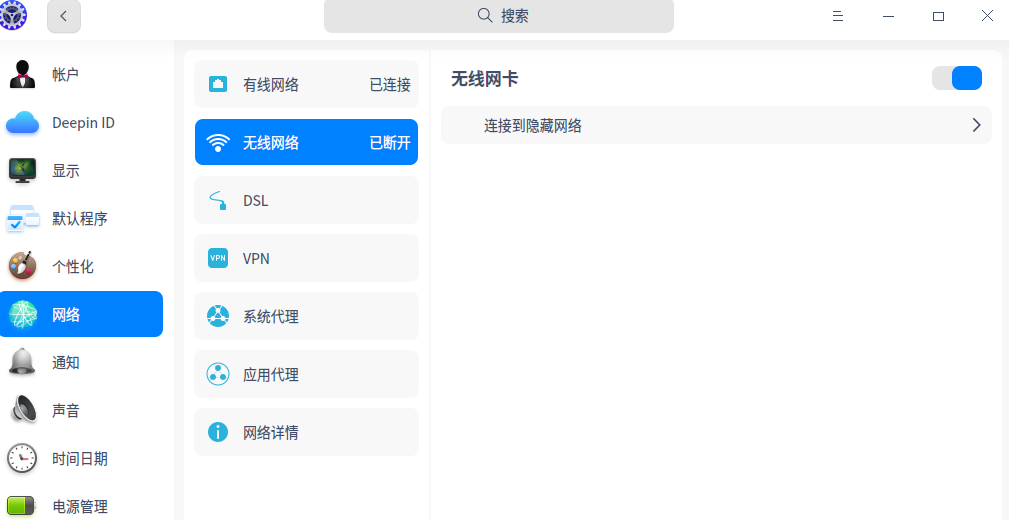The image size is (1009, 520).
Task: Expand the chevron beside 连接到隐藏网络
Action: coord(976,125)
